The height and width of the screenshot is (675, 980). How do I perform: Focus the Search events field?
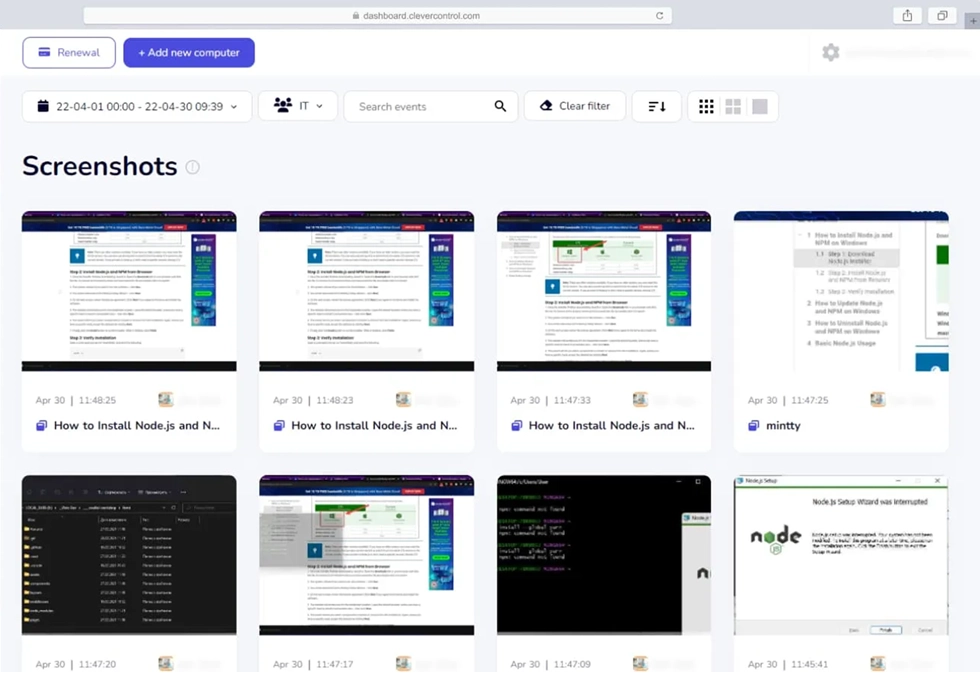(x=431, y=106)
